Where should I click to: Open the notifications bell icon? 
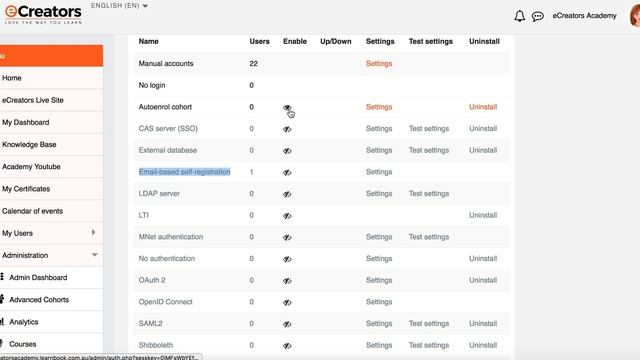click(x=519, y=16)
